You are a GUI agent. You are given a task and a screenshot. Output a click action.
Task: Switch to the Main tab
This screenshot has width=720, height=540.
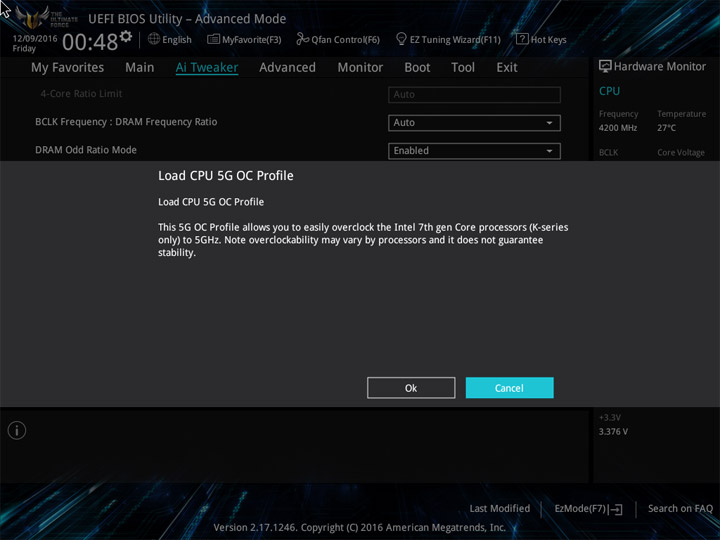pos(140,68)
